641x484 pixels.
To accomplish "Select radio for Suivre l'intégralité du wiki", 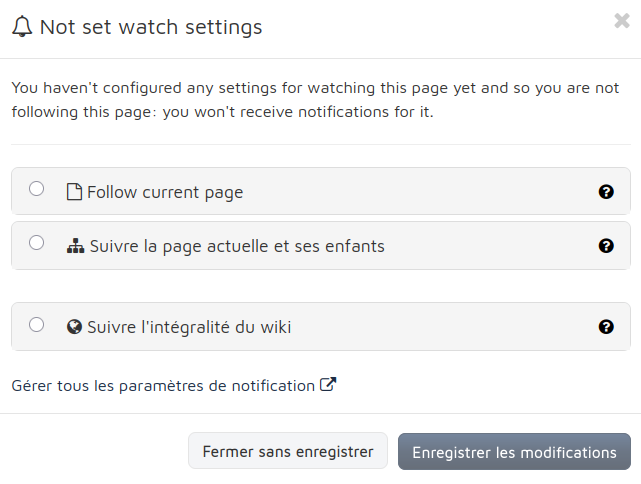I will click(x=36, y=325).
